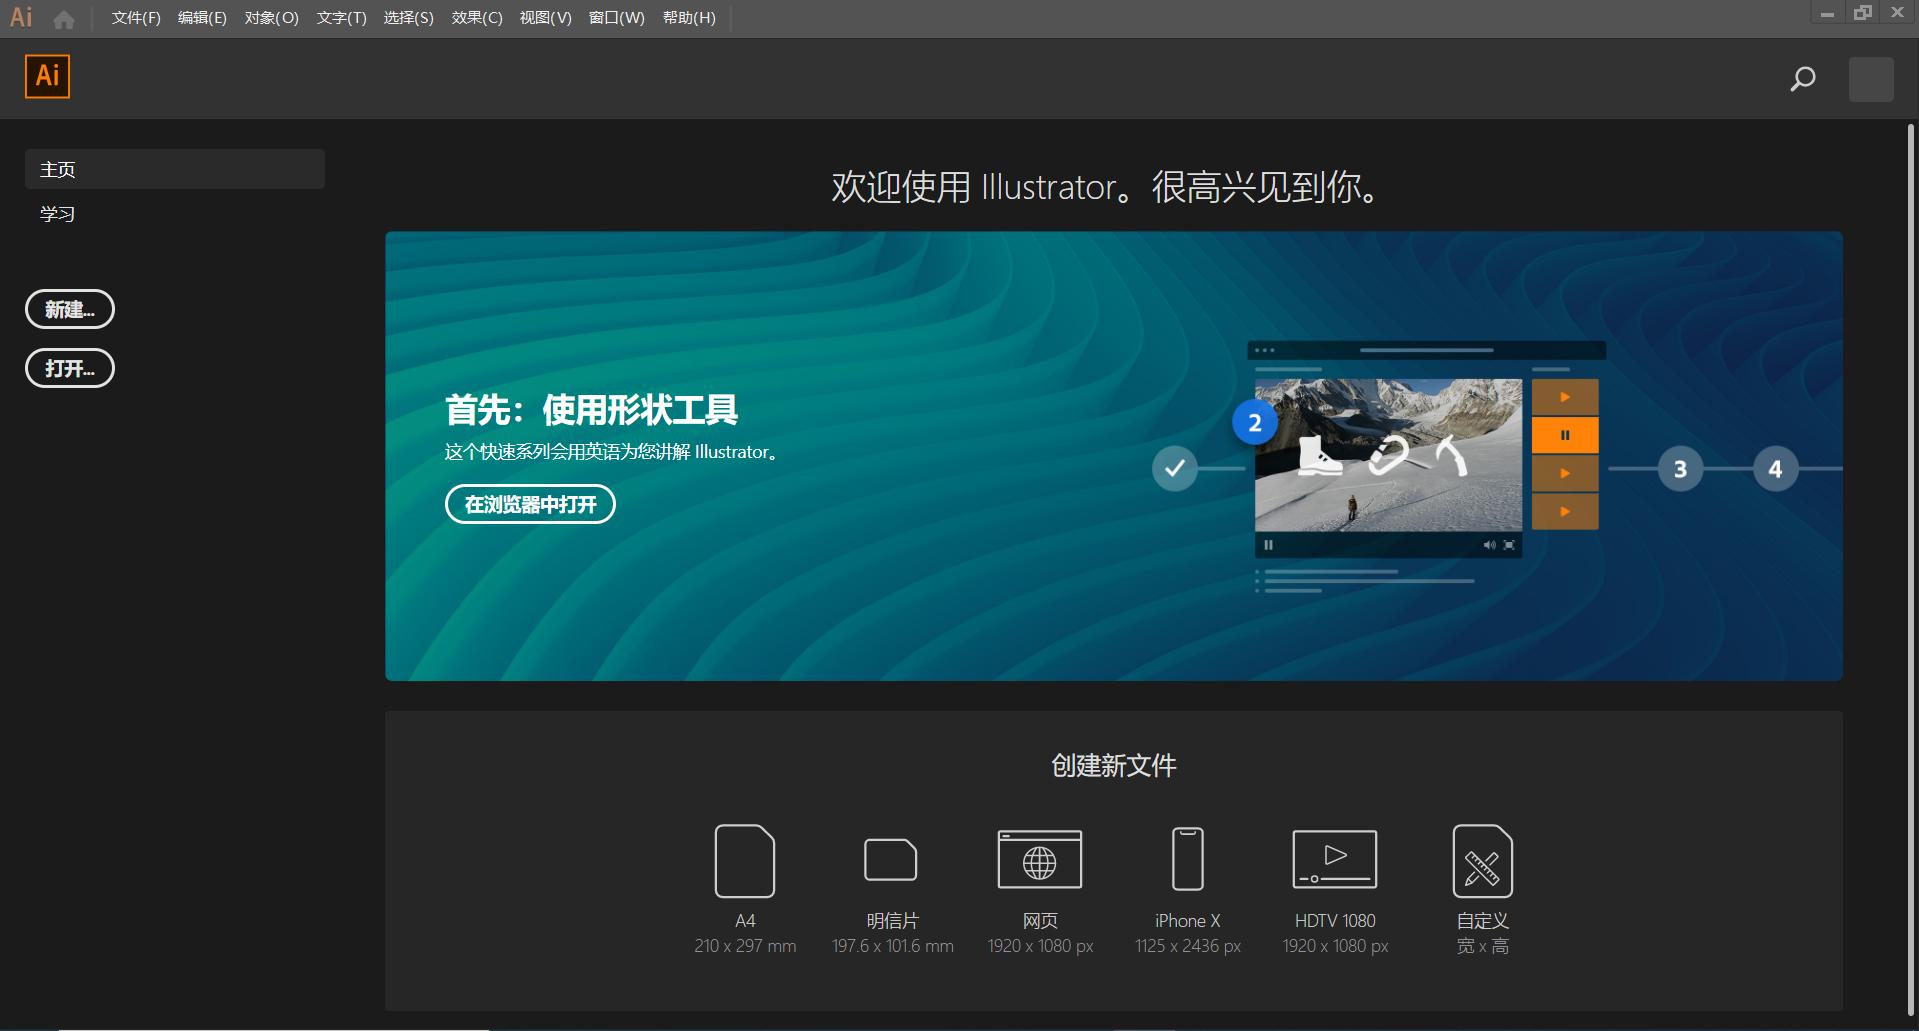Click the Home icon next to the Ai logo
The width and height of the screenshot is (1919, 1031).
tap(64, 17)
